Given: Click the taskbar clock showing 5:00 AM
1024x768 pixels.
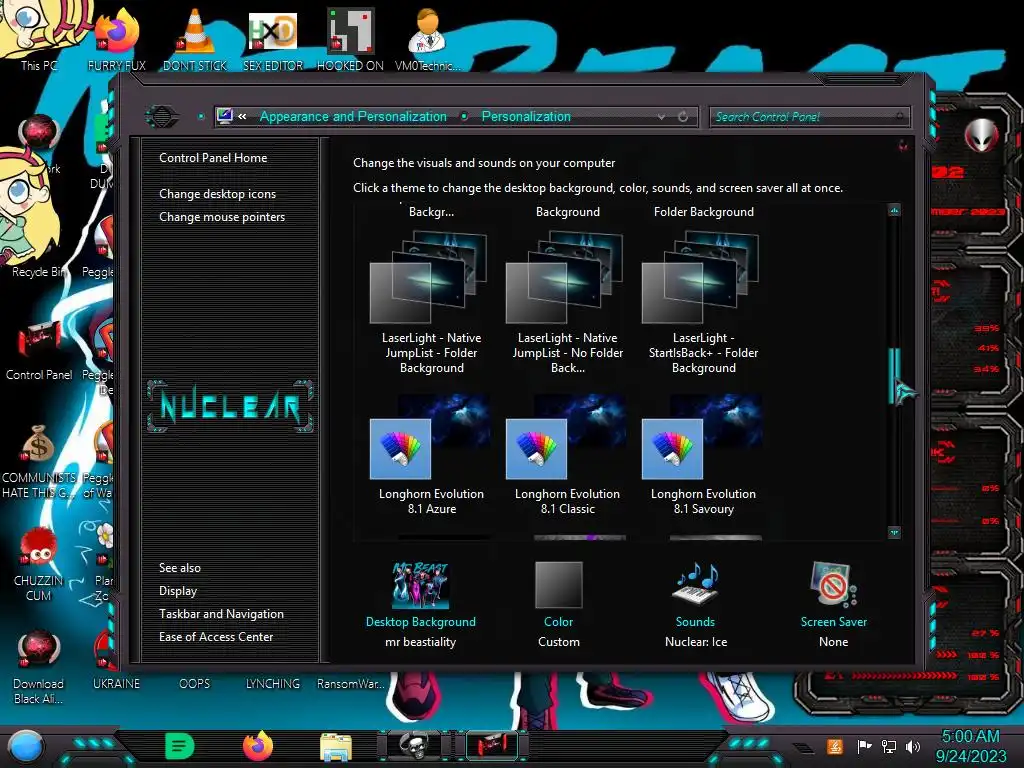Looking at the screenshot, I should [x=970, y=746].
